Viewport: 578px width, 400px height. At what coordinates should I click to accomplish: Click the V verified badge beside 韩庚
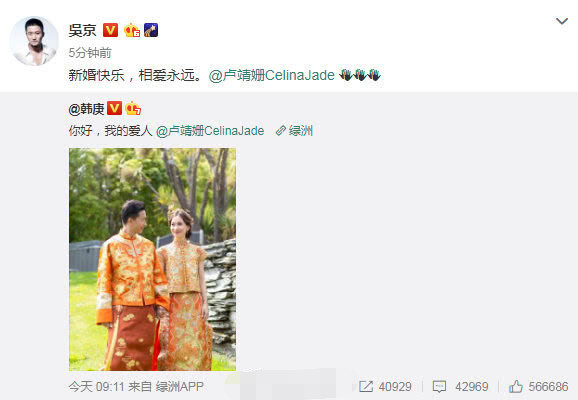pos(114,108)
